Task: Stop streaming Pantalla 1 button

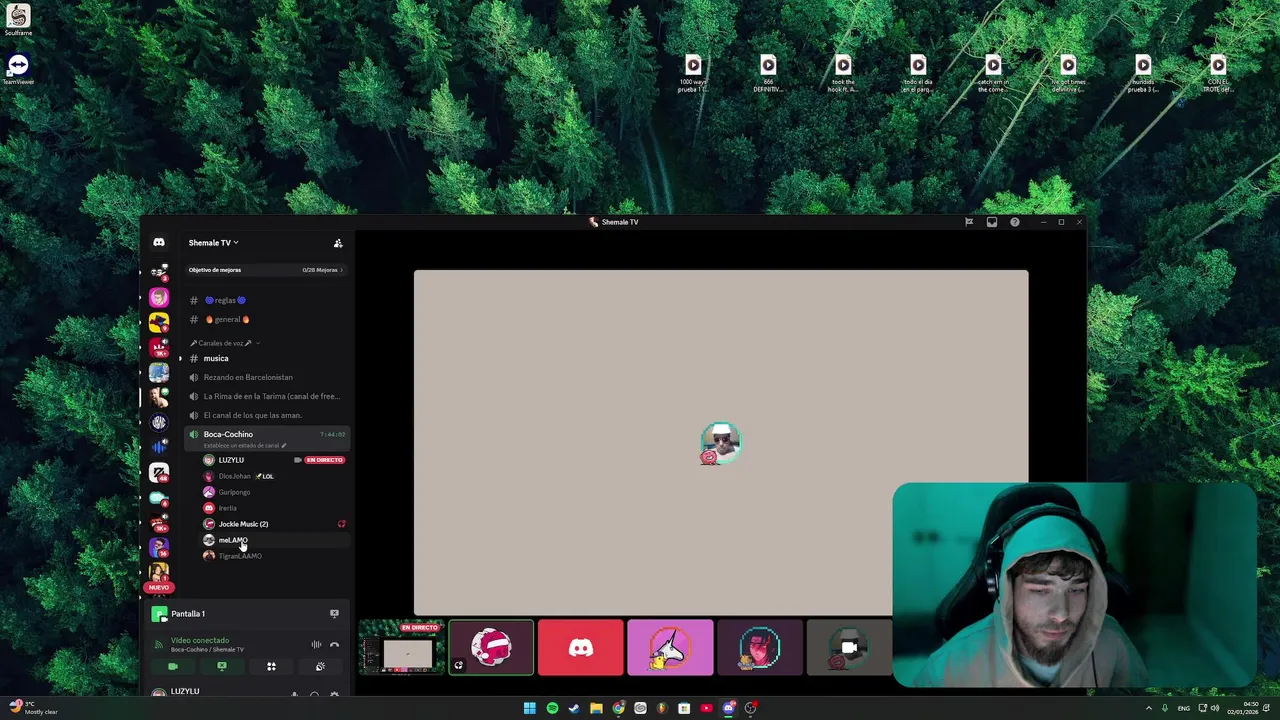Action: (x=334, y=614)
